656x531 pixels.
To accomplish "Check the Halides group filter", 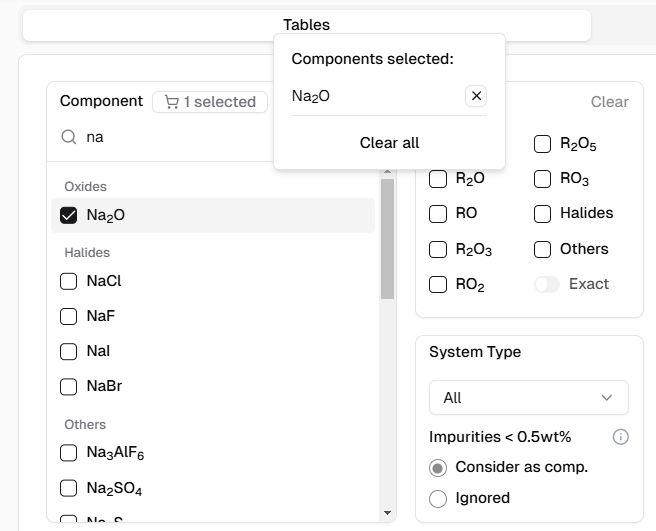I will click(542, 214).
